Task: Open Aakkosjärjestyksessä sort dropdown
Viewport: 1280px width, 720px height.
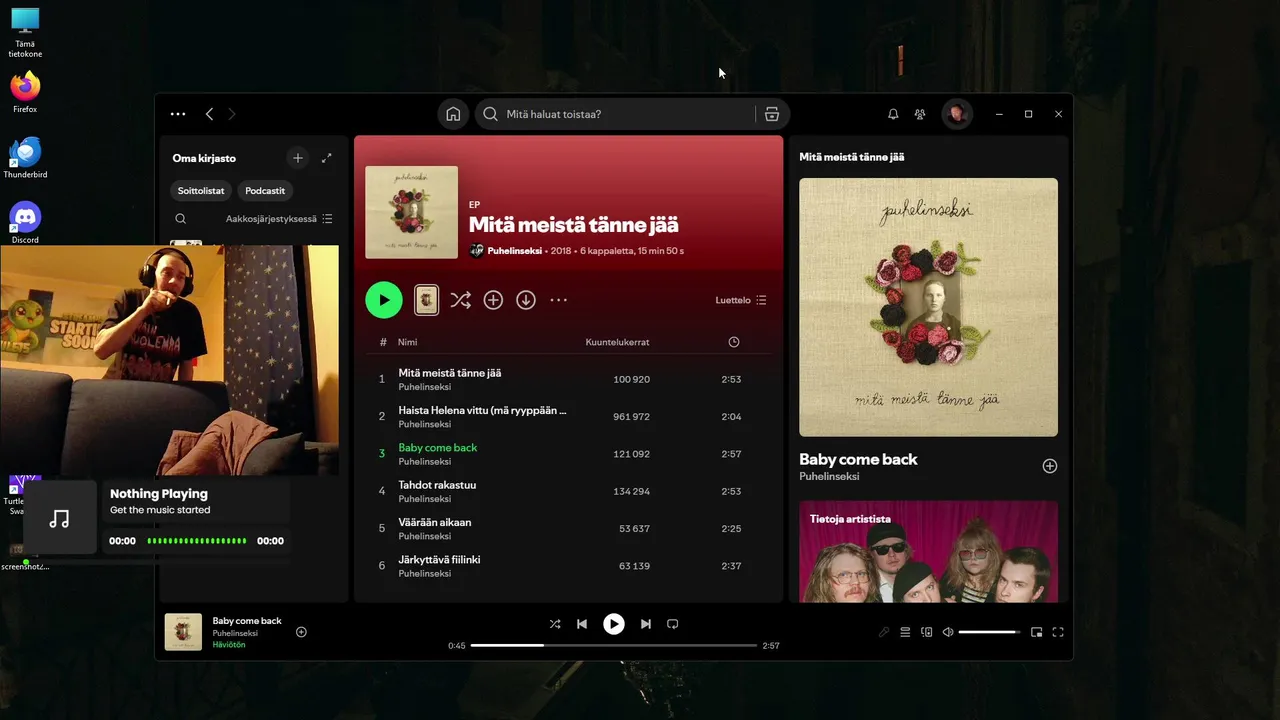Action: [x=279, y=219]
